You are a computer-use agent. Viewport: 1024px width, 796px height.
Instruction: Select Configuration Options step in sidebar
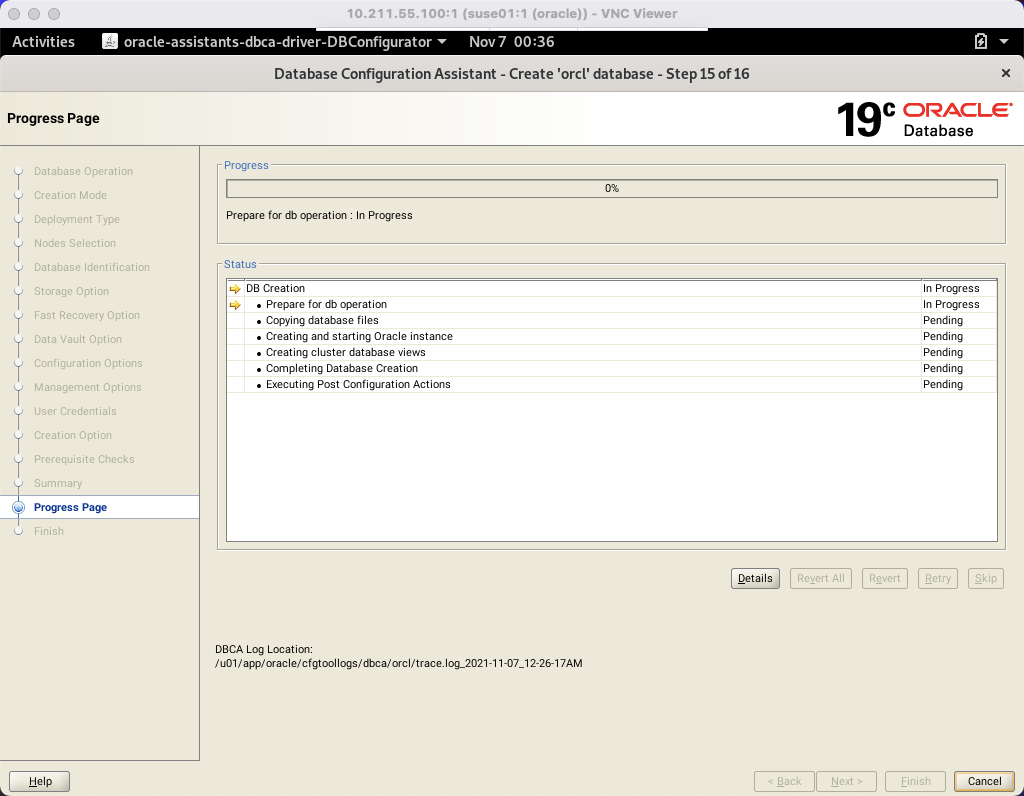(x=88, y=363)
